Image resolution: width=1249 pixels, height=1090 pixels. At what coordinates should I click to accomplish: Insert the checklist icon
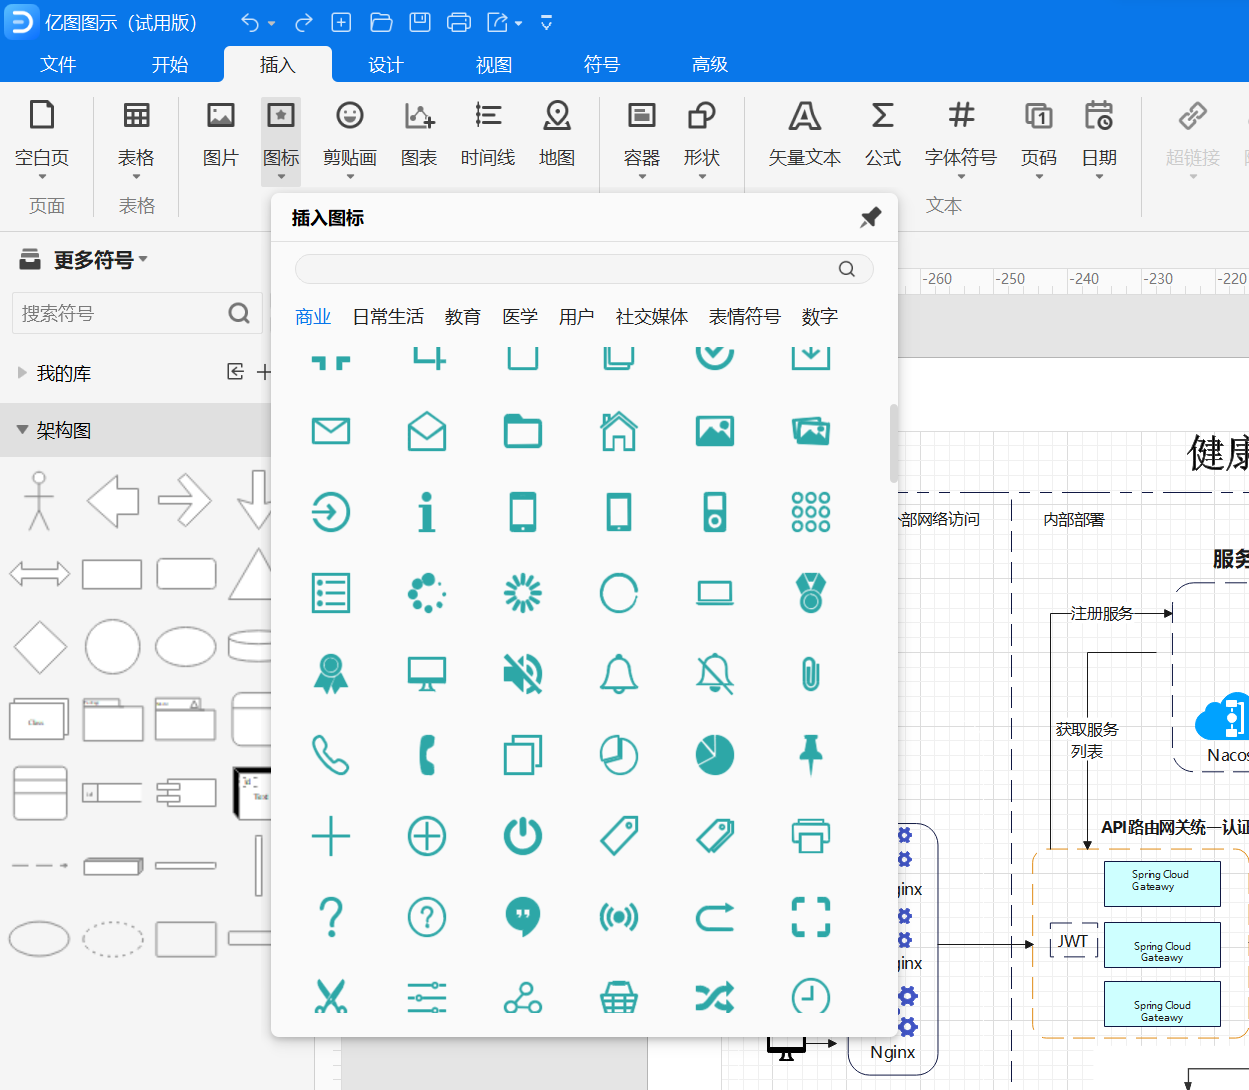(x=331, y=593)
